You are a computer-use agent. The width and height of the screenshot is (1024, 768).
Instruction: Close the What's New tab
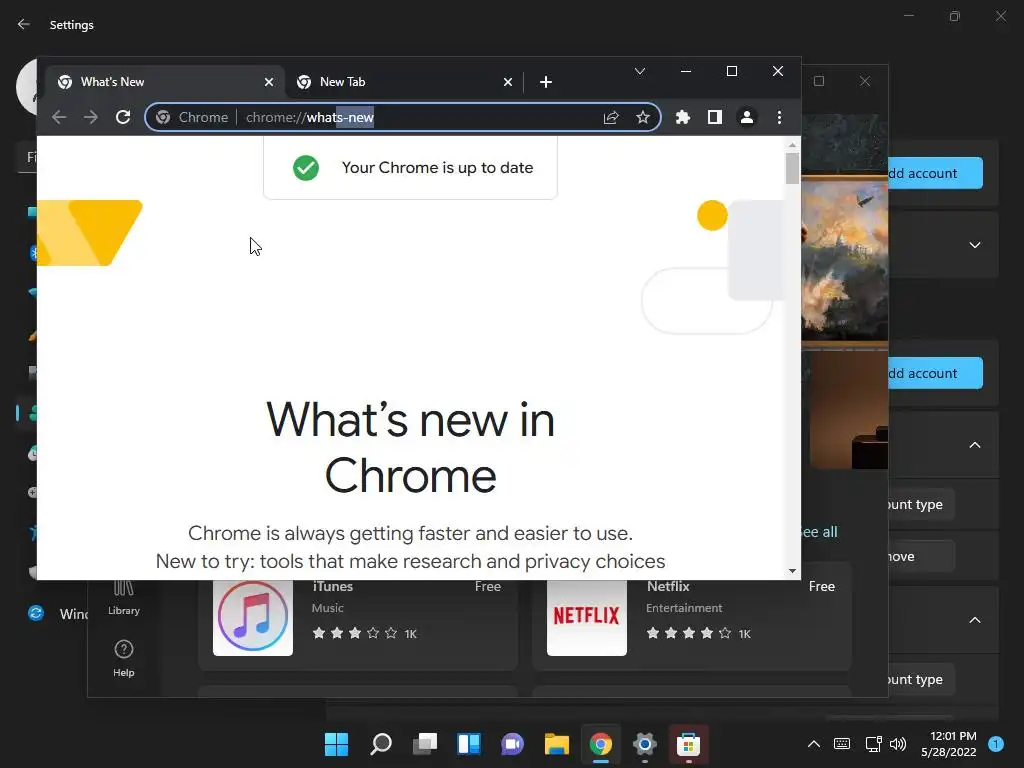(x=268, y=82)
